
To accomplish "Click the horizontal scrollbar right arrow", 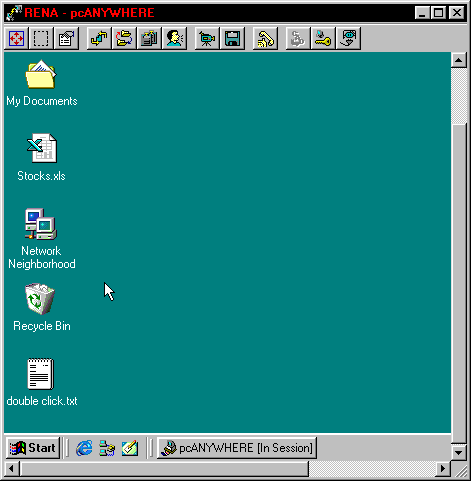I will coord(443,468).
